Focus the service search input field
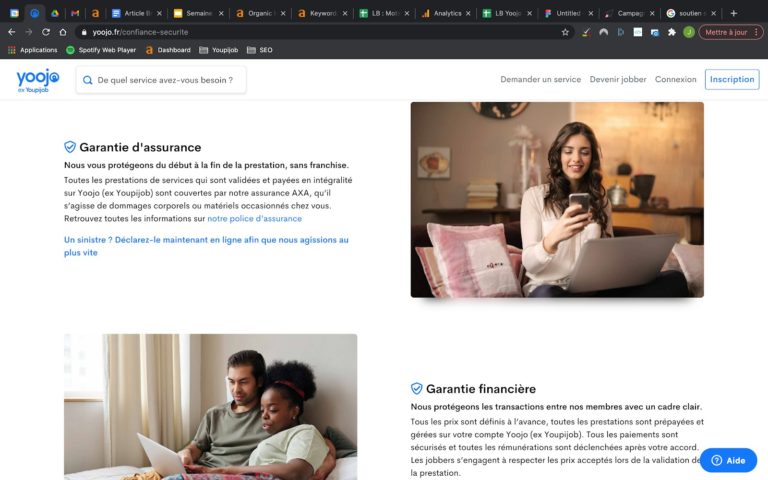The width and height of the screenshot is (768, 480). pyautogui.click(x=161, y=80)
